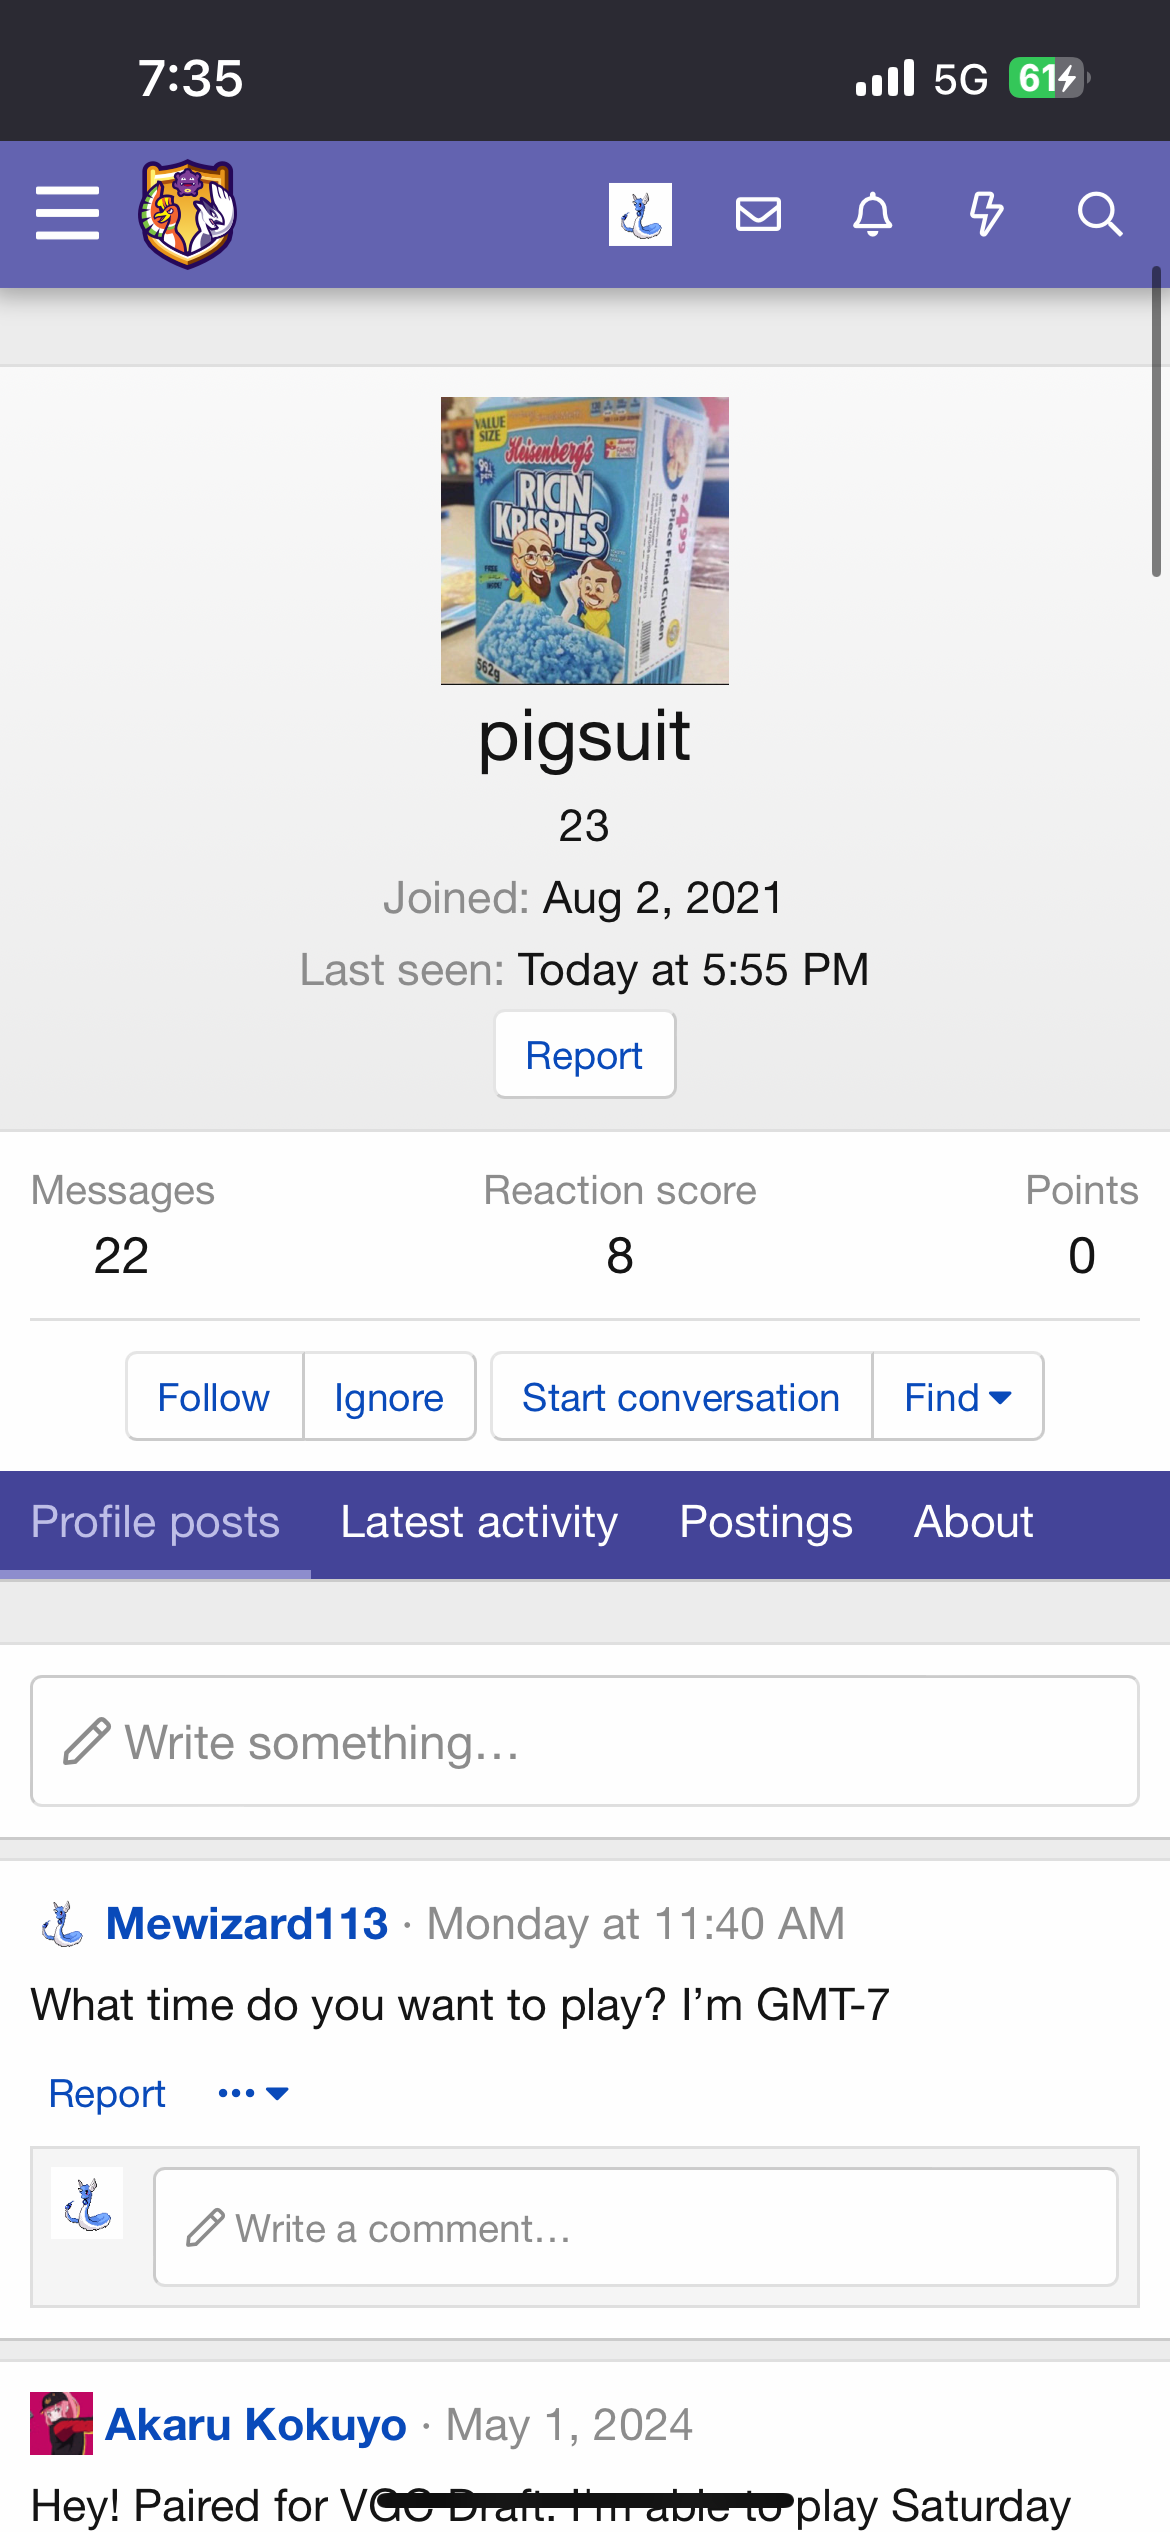Tap the Smogon forum logo

187,214
